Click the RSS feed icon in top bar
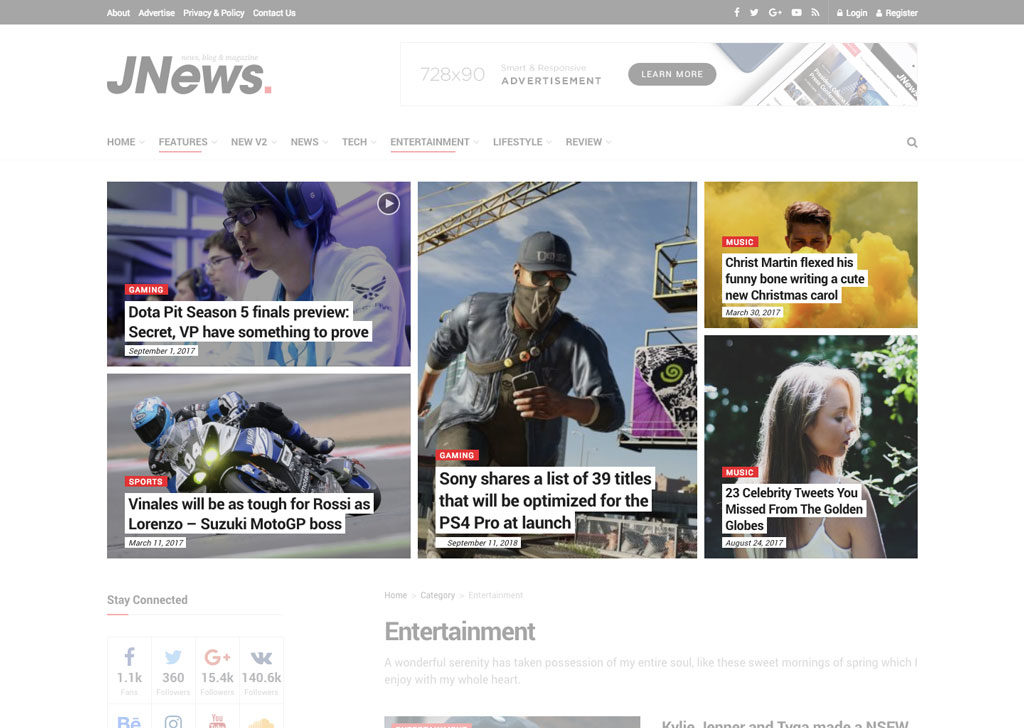Image resolution: width=1024 pixels, height=728 pixels. 815,13
